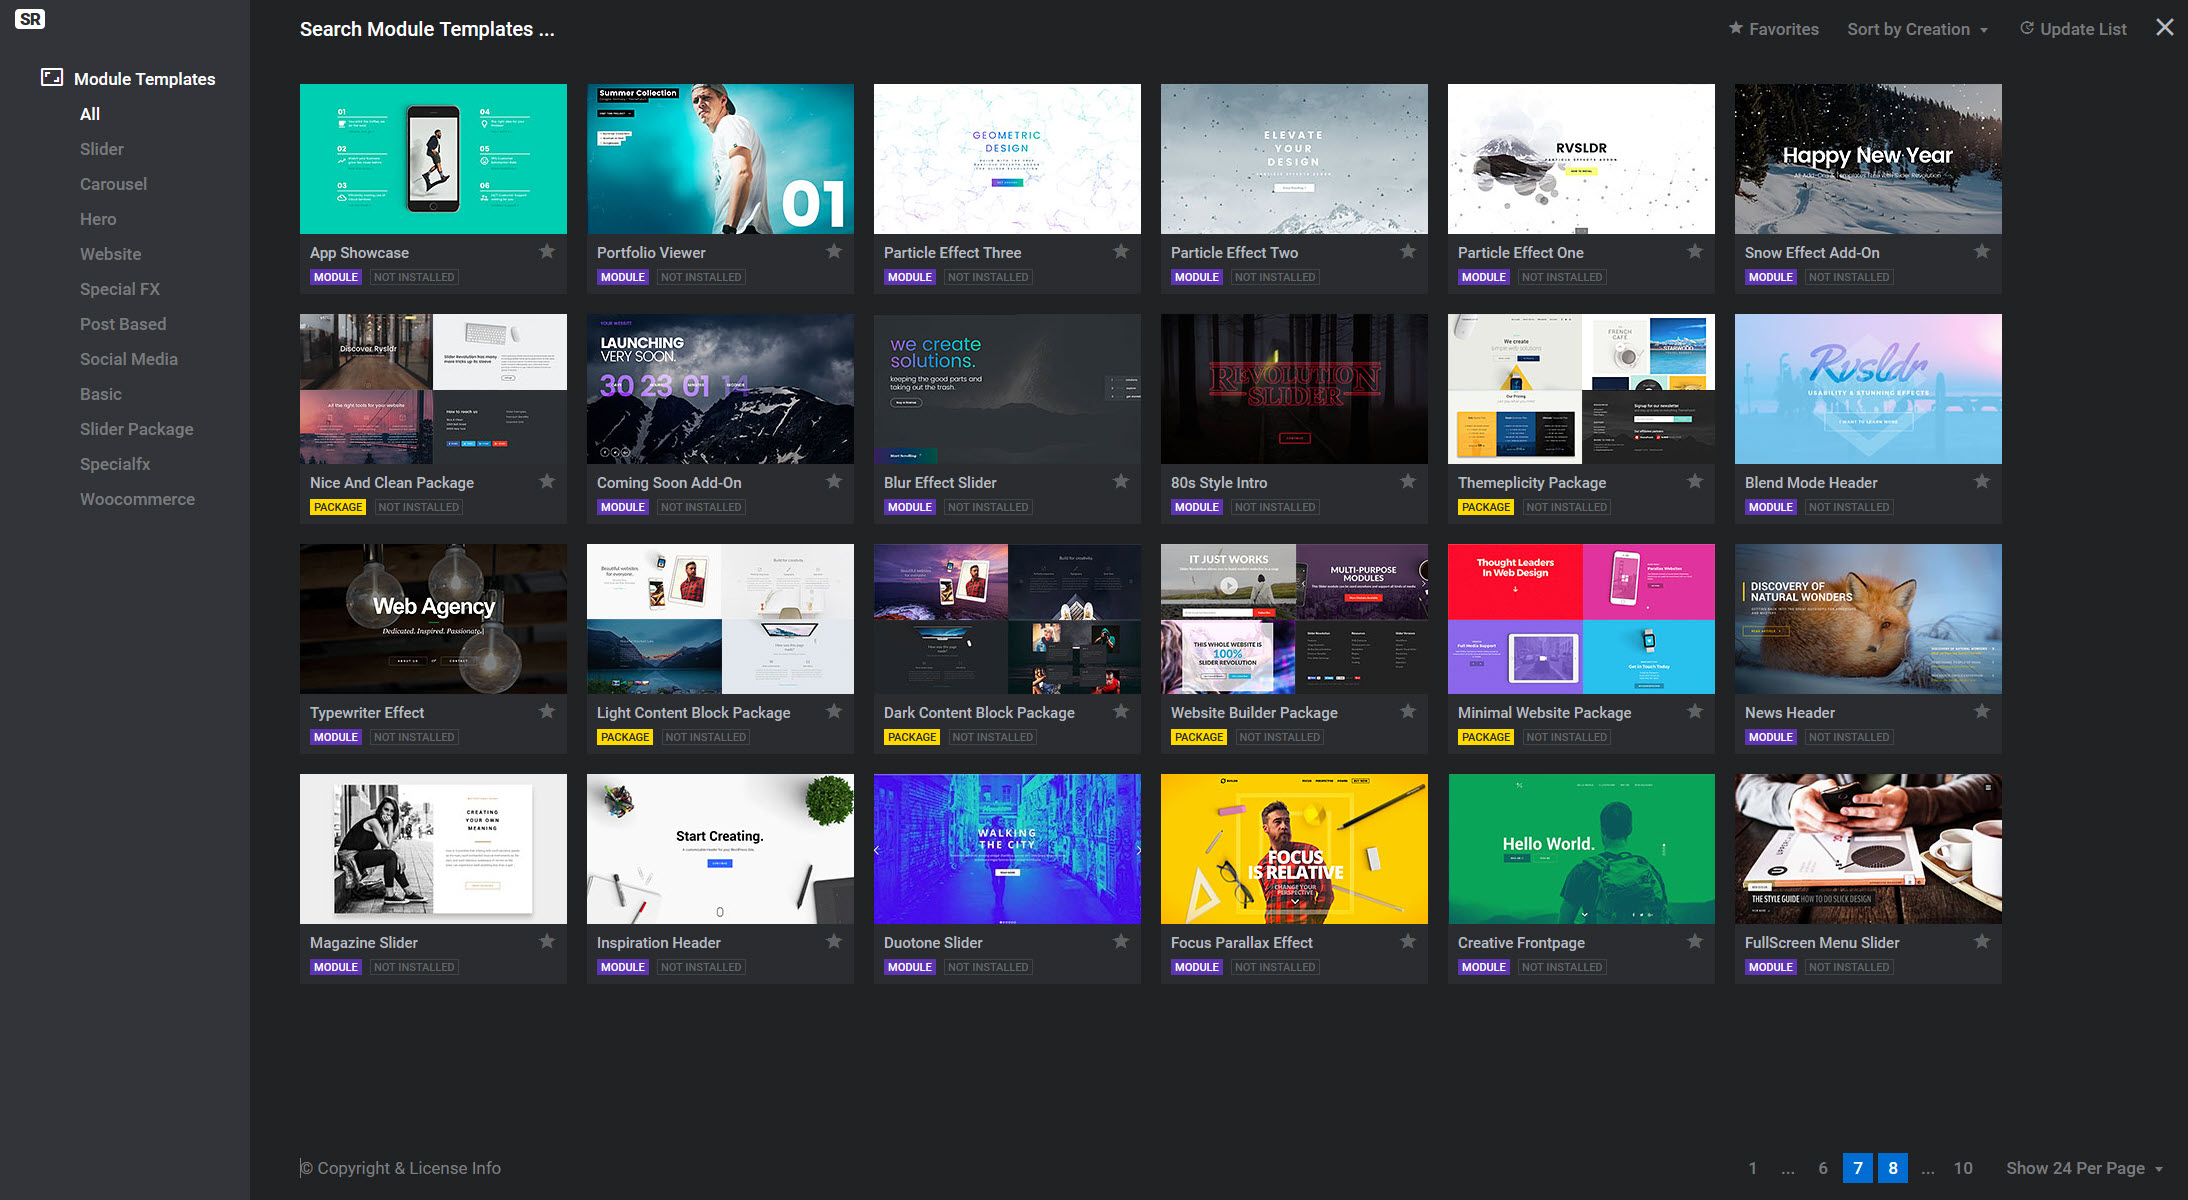Favorite the App Showcase template star
This screenshot has width=2188, height=1200.
[547, 252]
